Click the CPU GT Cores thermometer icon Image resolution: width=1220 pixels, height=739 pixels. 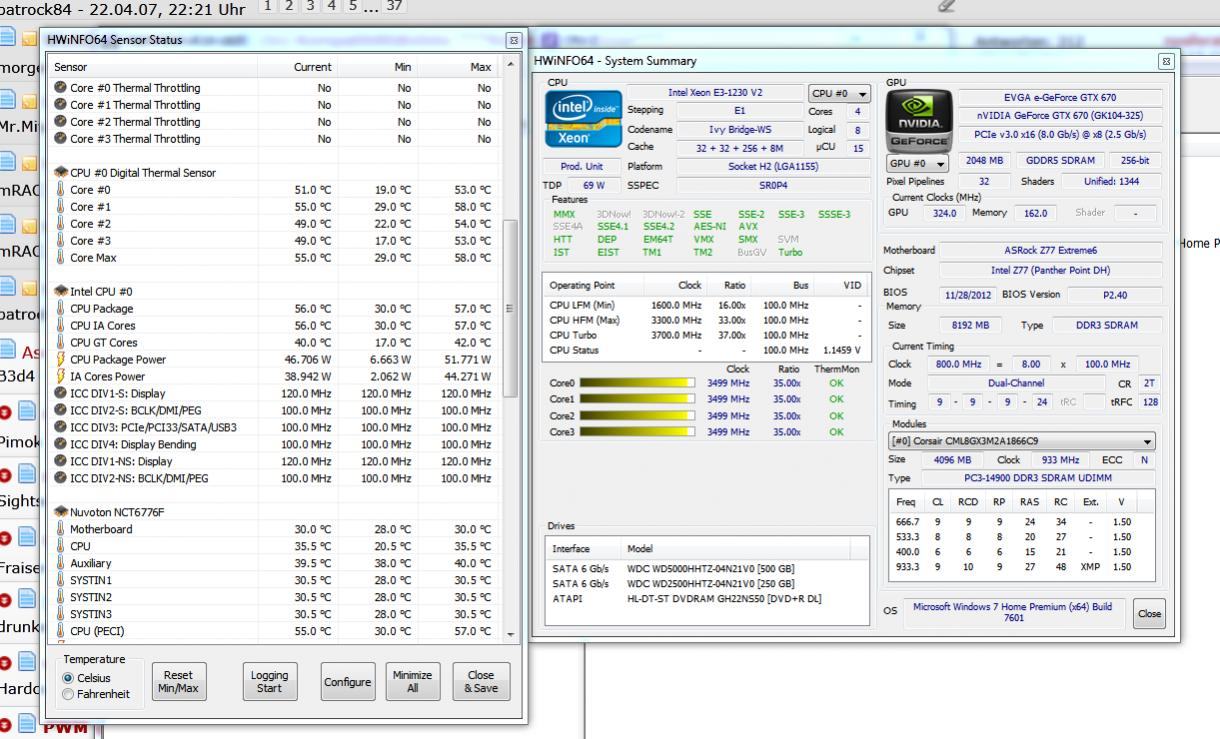pyautogui.click(x=60, y=343)
